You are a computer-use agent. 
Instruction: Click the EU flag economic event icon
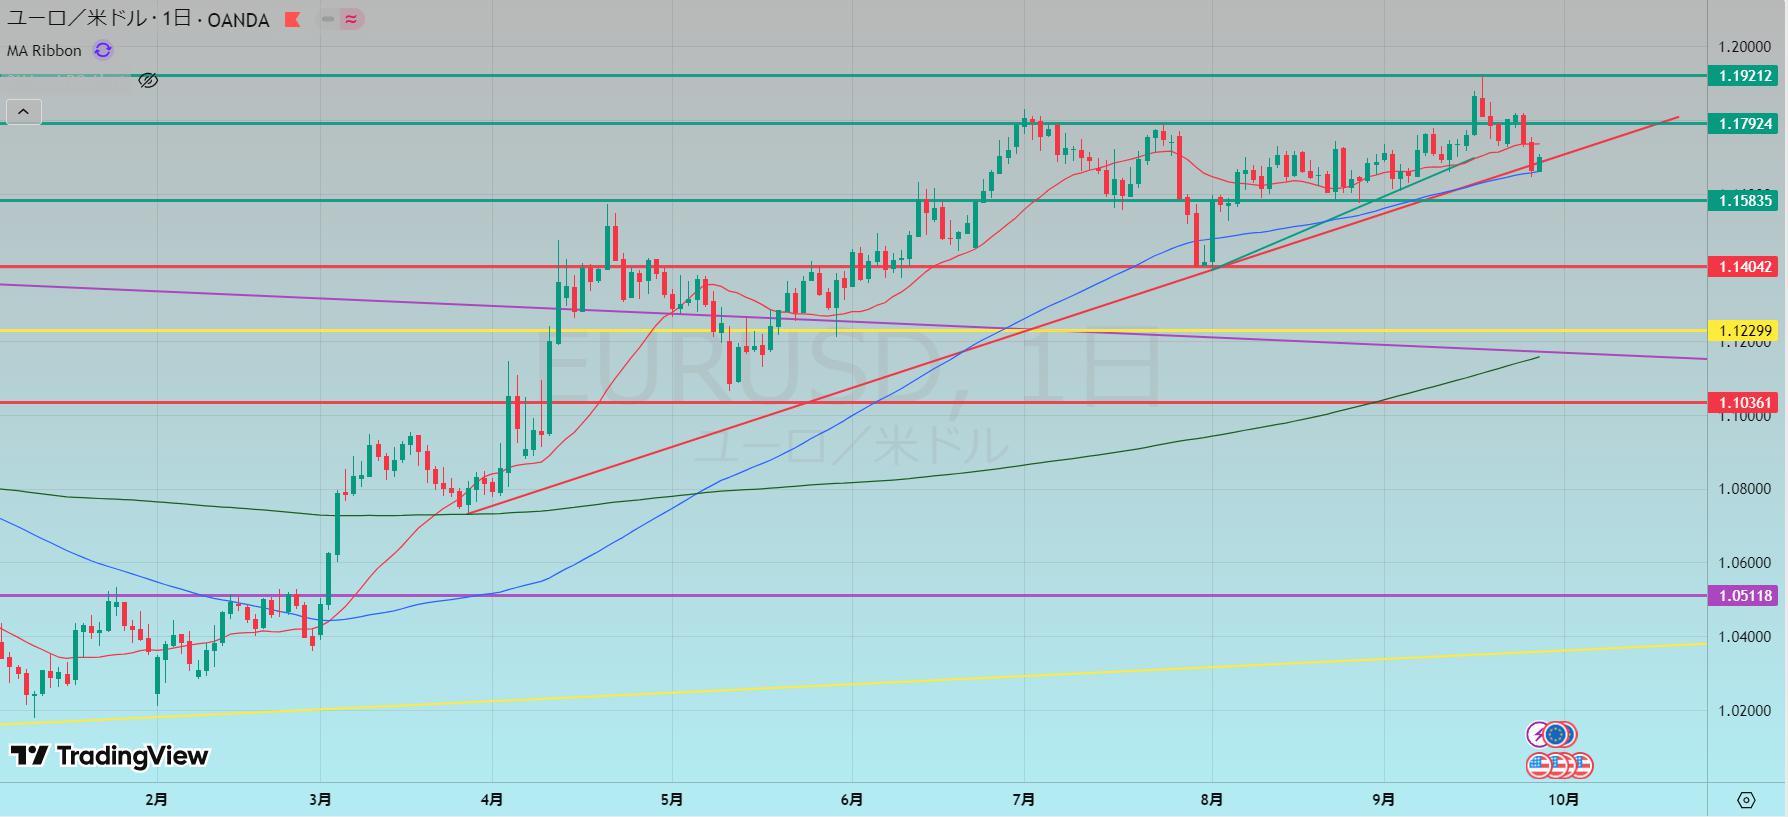tap(1556, 736)
